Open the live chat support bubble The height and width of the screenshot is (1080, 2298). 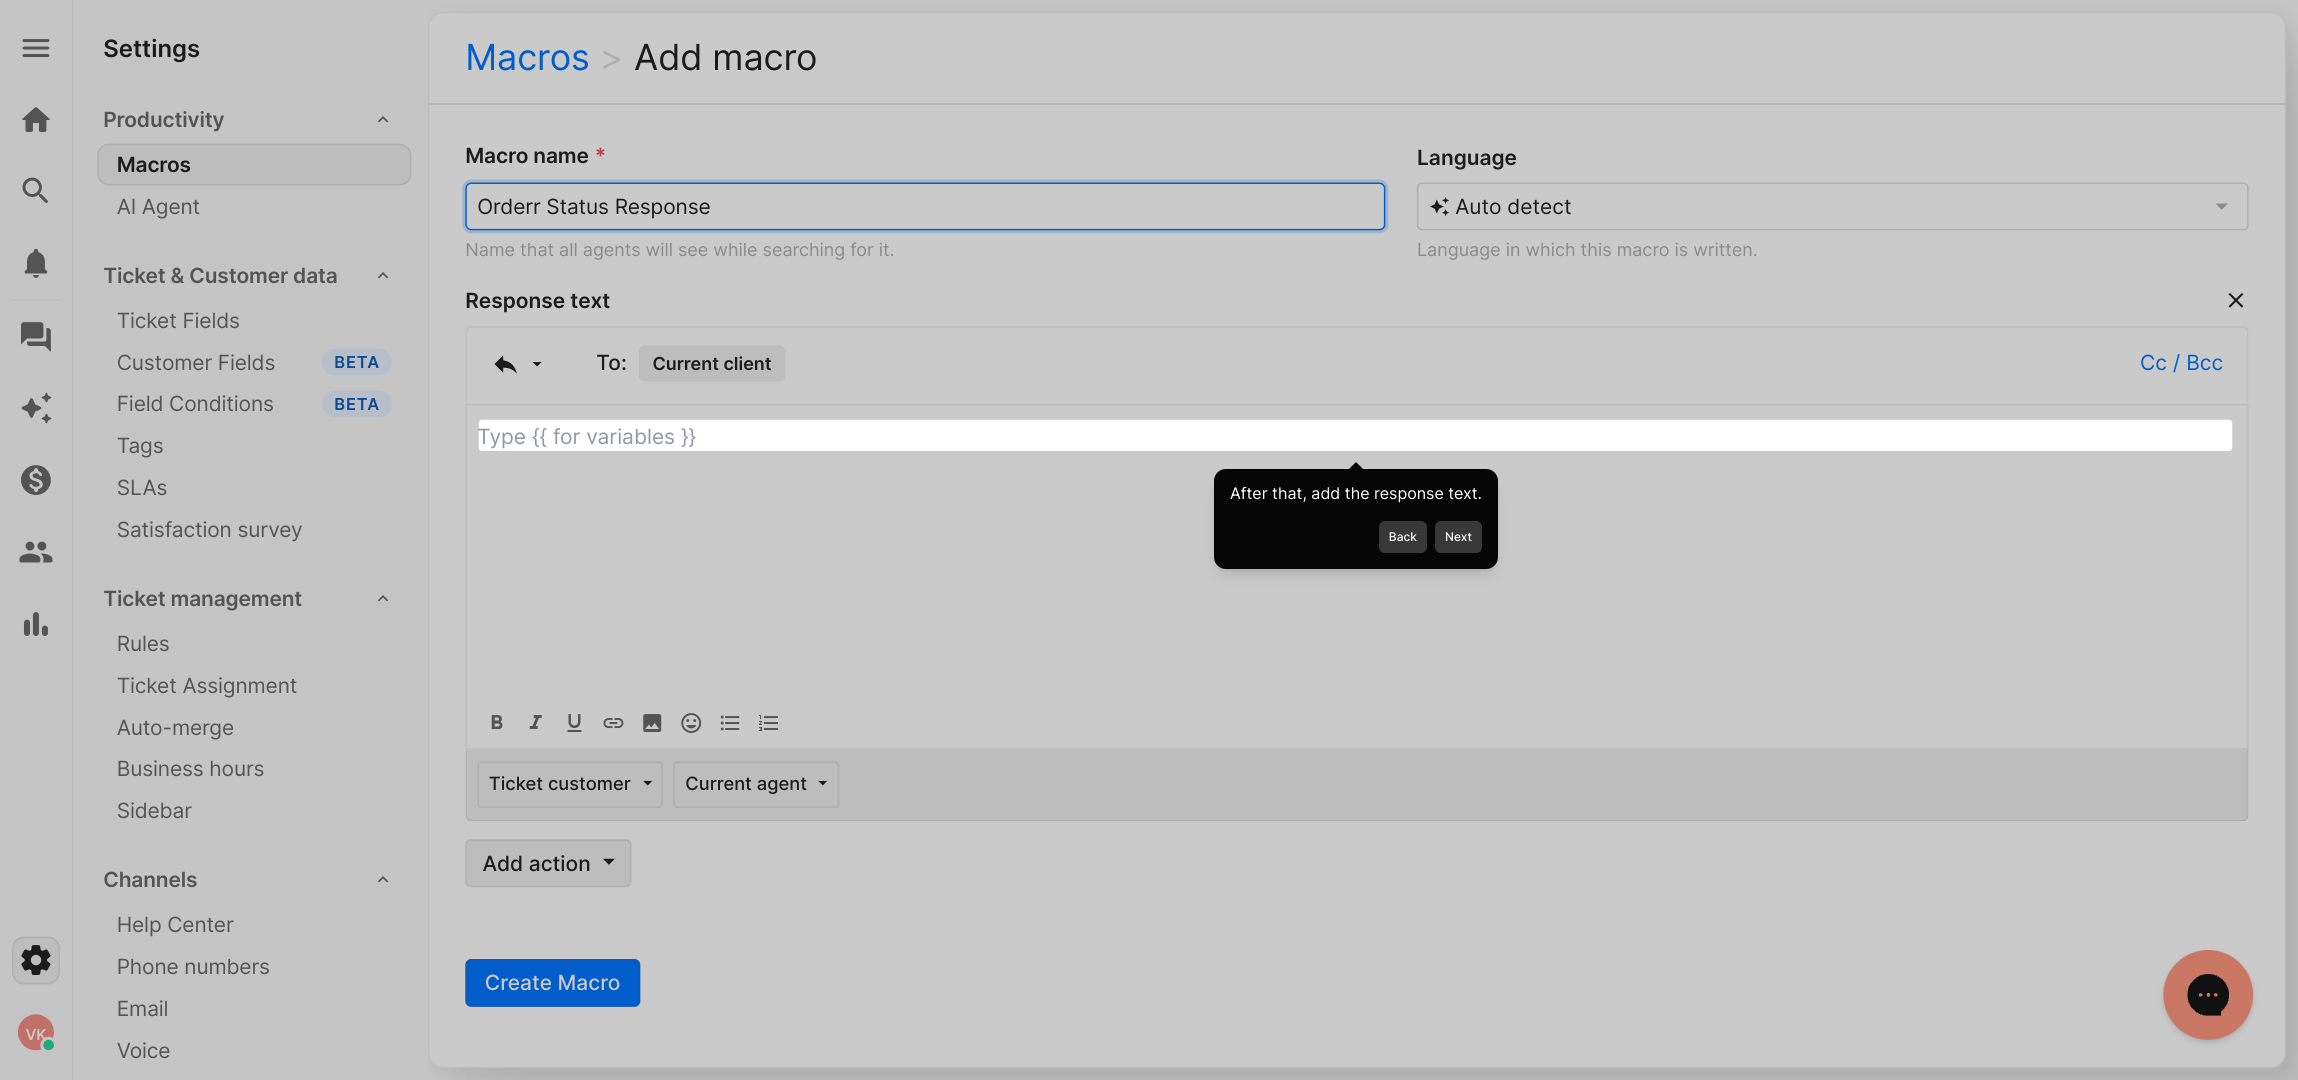(2208, 995)
